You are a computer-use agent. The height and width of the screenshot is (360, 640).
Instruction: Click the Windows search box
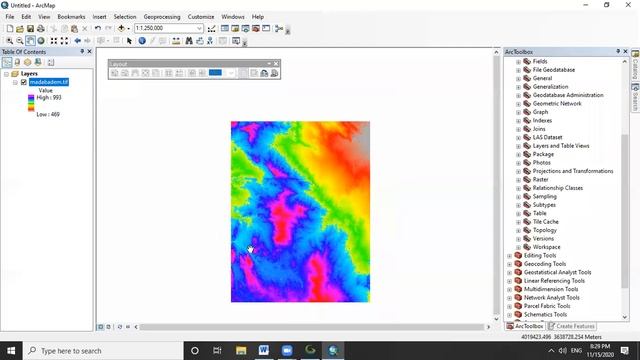[103, 351]
